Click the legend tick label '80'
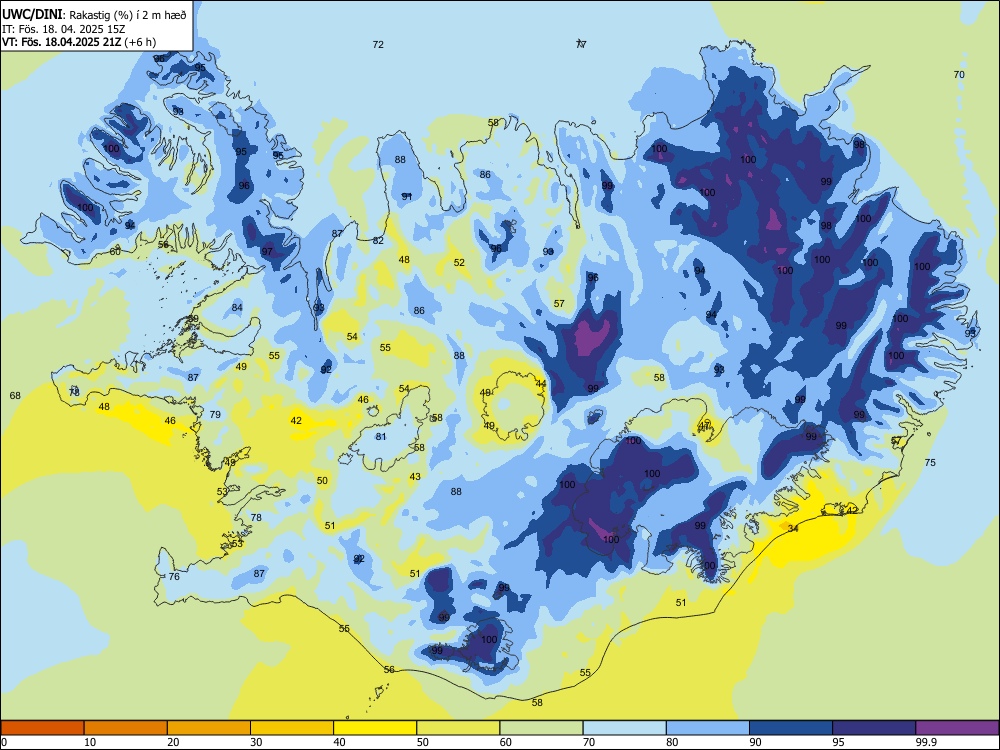This screenshot has width=1000, height=750. (x=672, y=742)
